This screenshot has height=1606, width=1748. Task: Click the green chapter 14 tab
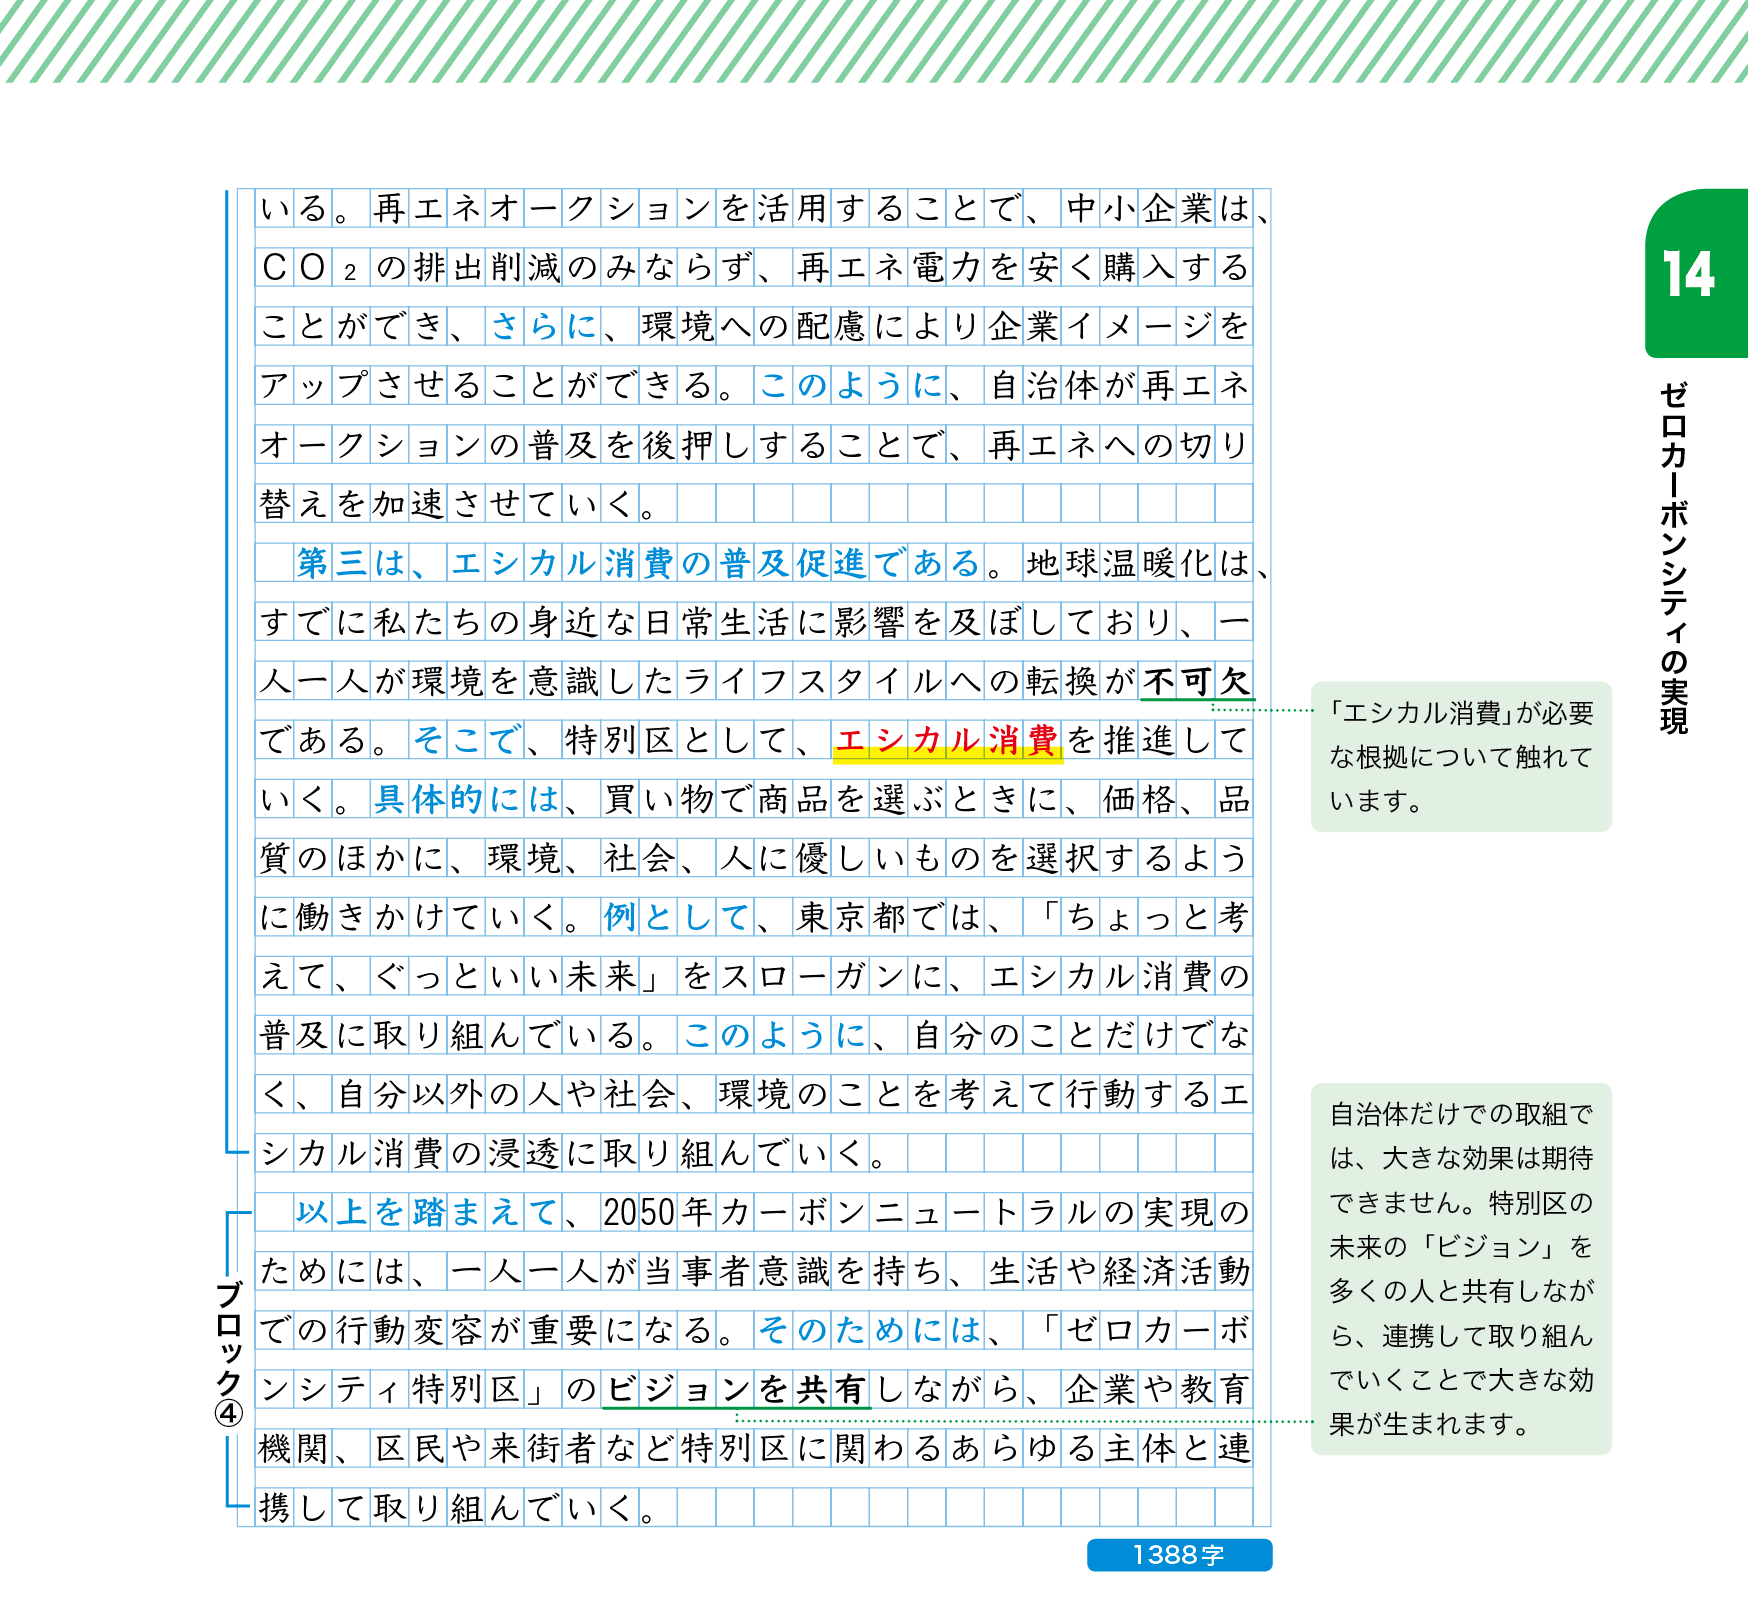point(1694,274)
